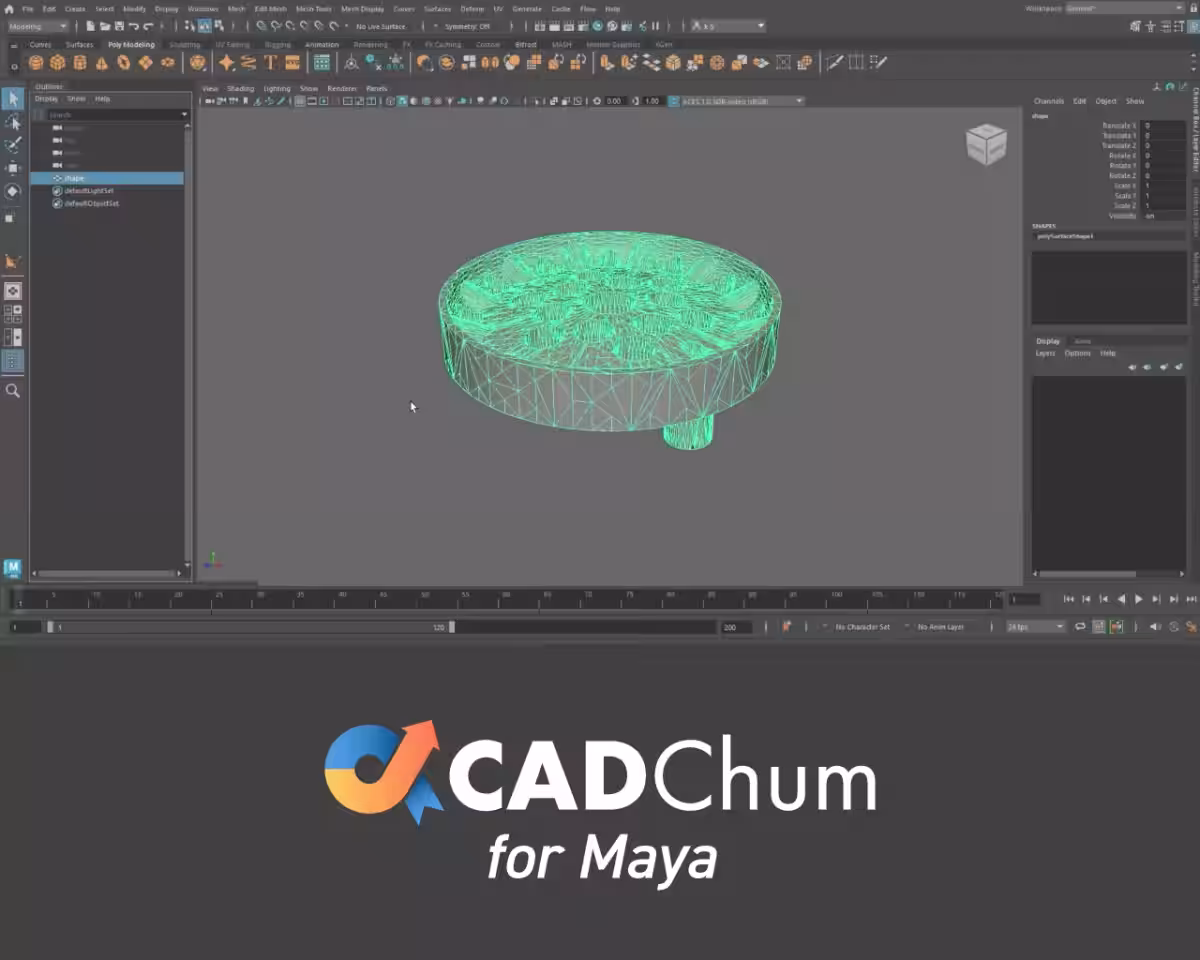Image resolution: width=1200 pixels, height=960 pixels.
Task: Select the shape row in the Outliner
Action: (107, 178)
